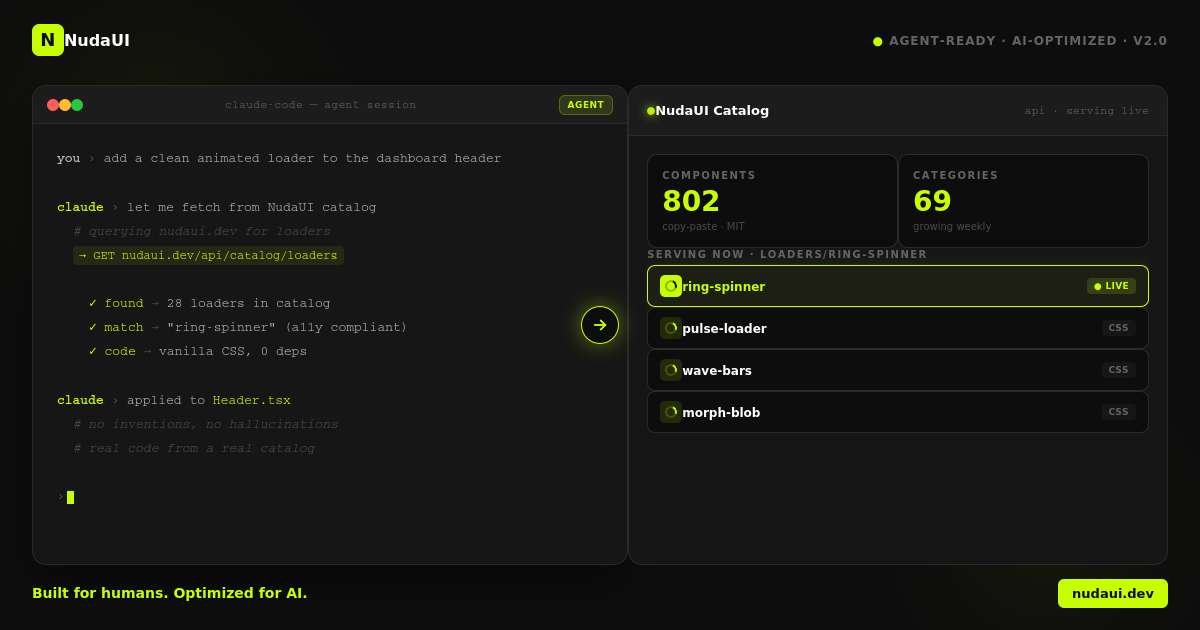Click the green maximize dot in terminal
1200x630 pixels.
(77, 105)
